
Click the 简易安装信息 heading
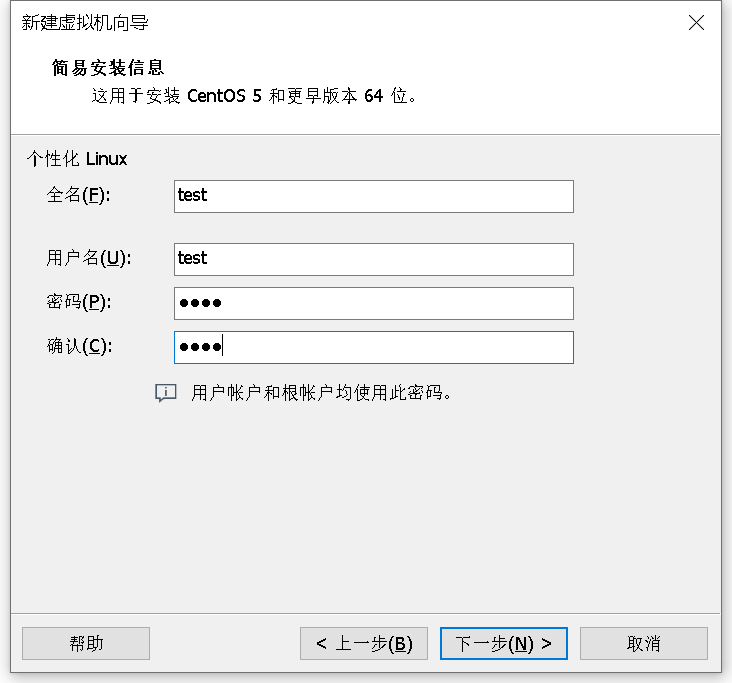108,68
